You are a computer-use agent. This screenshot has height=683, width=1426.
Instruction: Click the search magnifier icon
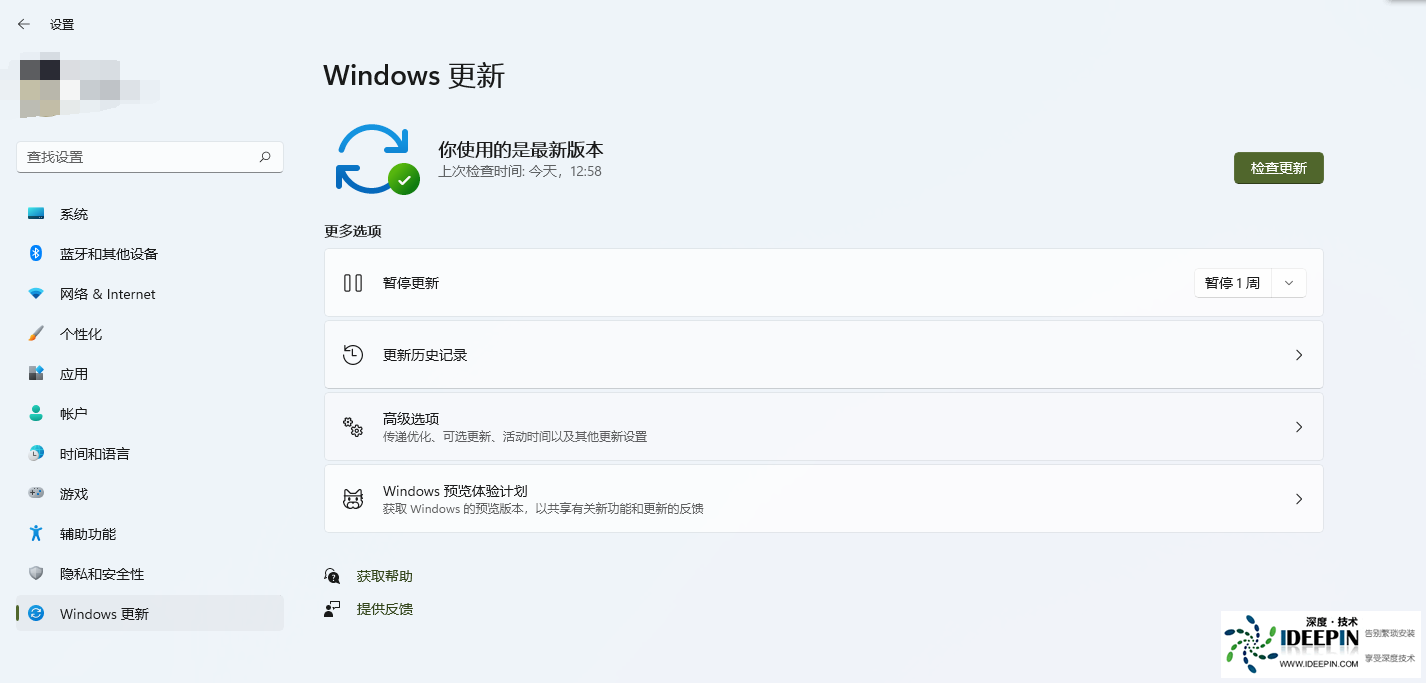(265, 157)
